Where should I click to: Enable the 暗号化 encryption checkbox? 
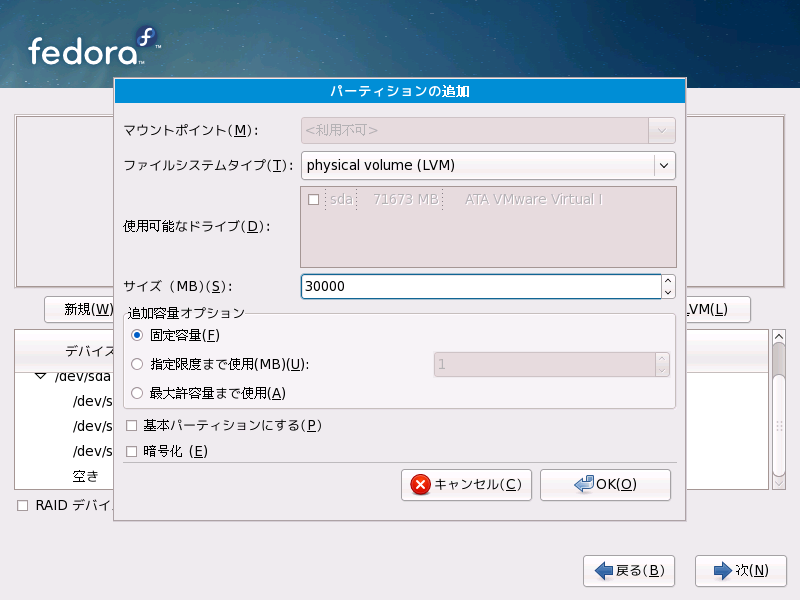click(132, 452)
